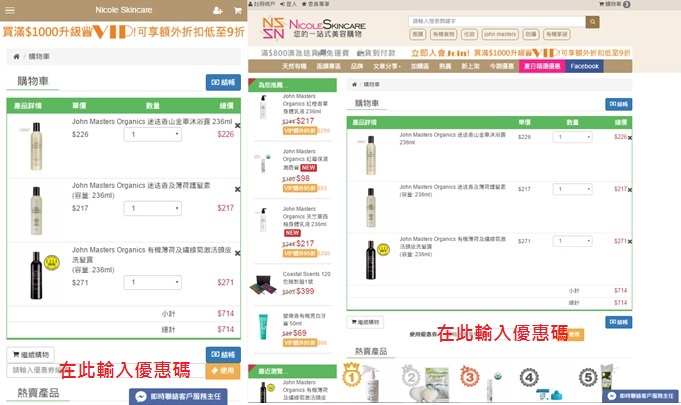Click rank 4 hot product thumbnail
Screen dimensions: 681x405
click(x=541, y=383)
